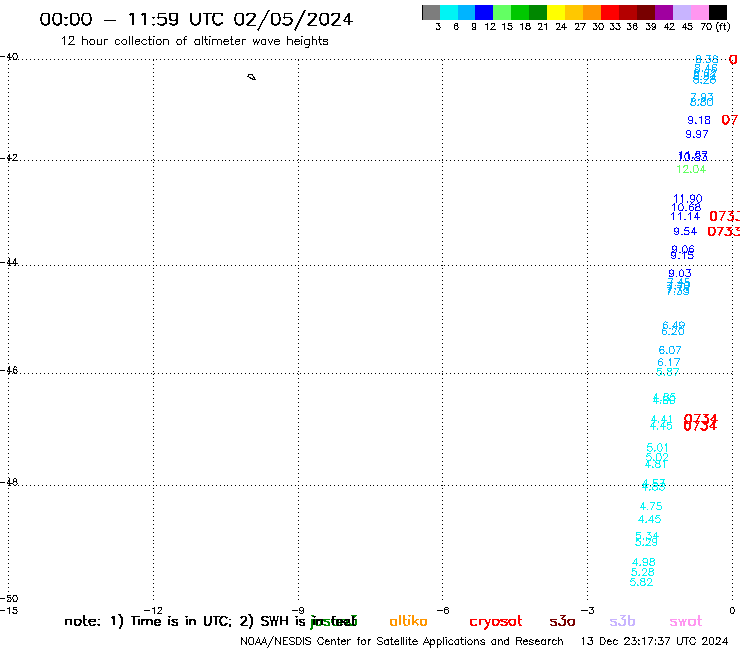Select the 9.54 wave height value

pos(685,231)
